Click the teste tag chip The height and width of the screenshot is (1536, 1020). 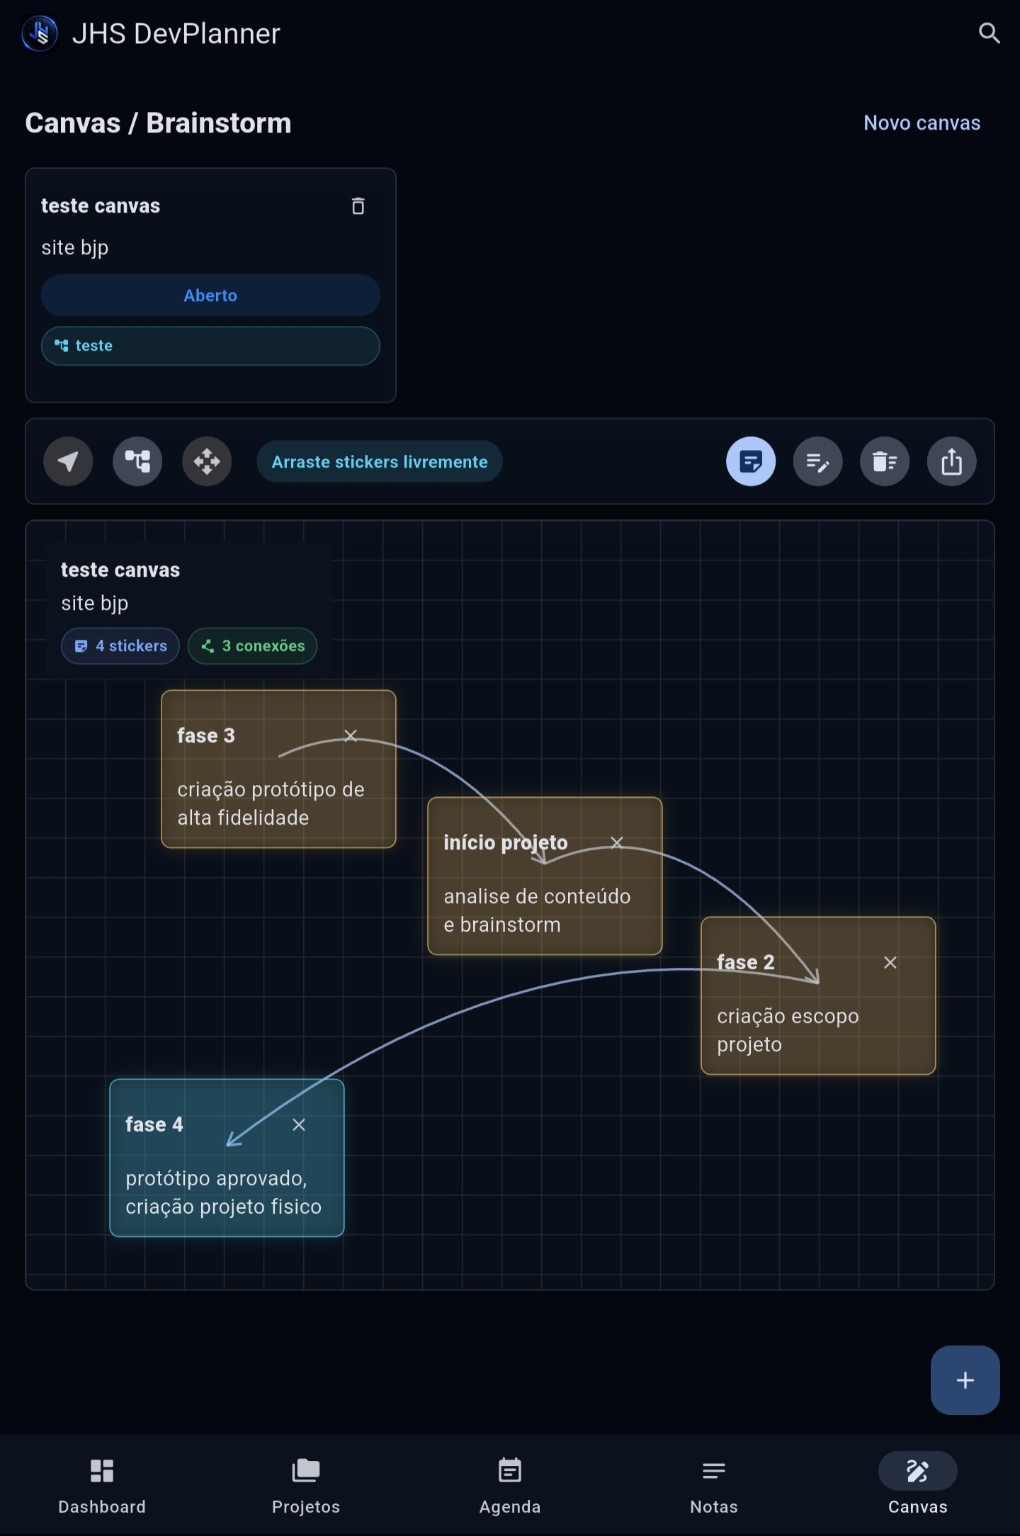pos(210,345)
